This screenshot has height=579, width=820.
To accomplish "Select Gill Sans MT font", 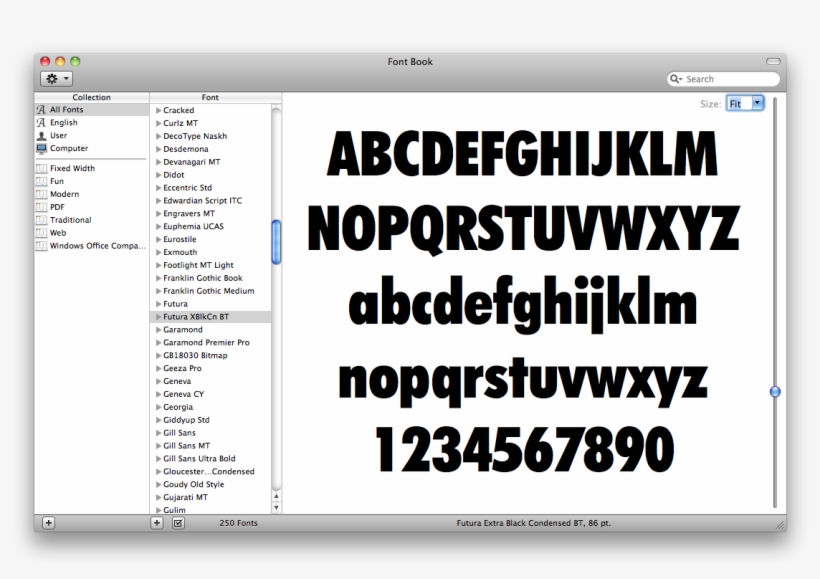I will pos(186,446).
